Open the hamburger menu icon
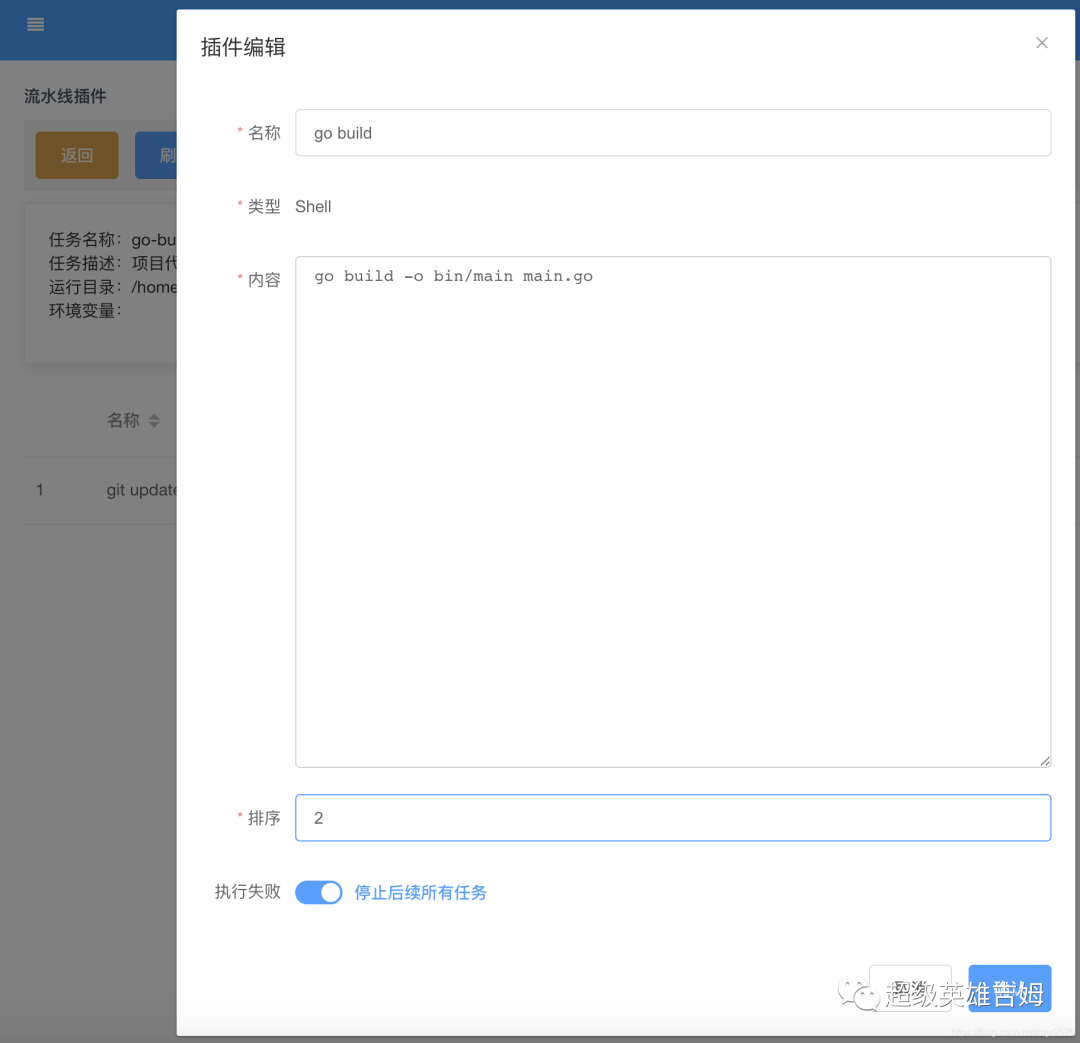The image size is (1080, 1043). [35, 25]
